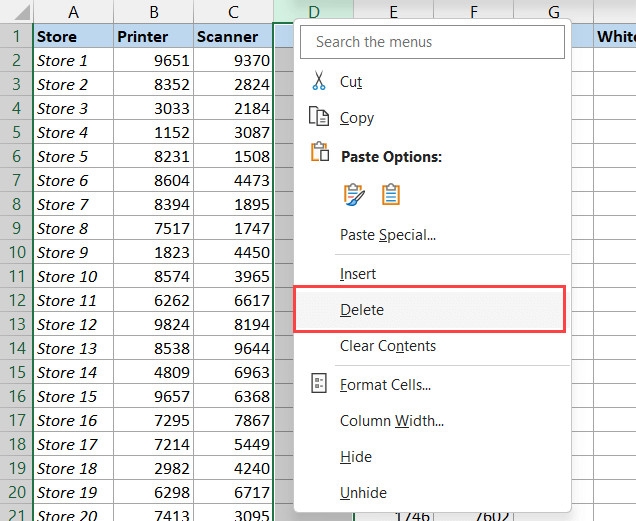Viewport: 636px width, 521px height.
Task: Click Scanner value 6617
Action: pyautogui.click(x=233, y=300)
